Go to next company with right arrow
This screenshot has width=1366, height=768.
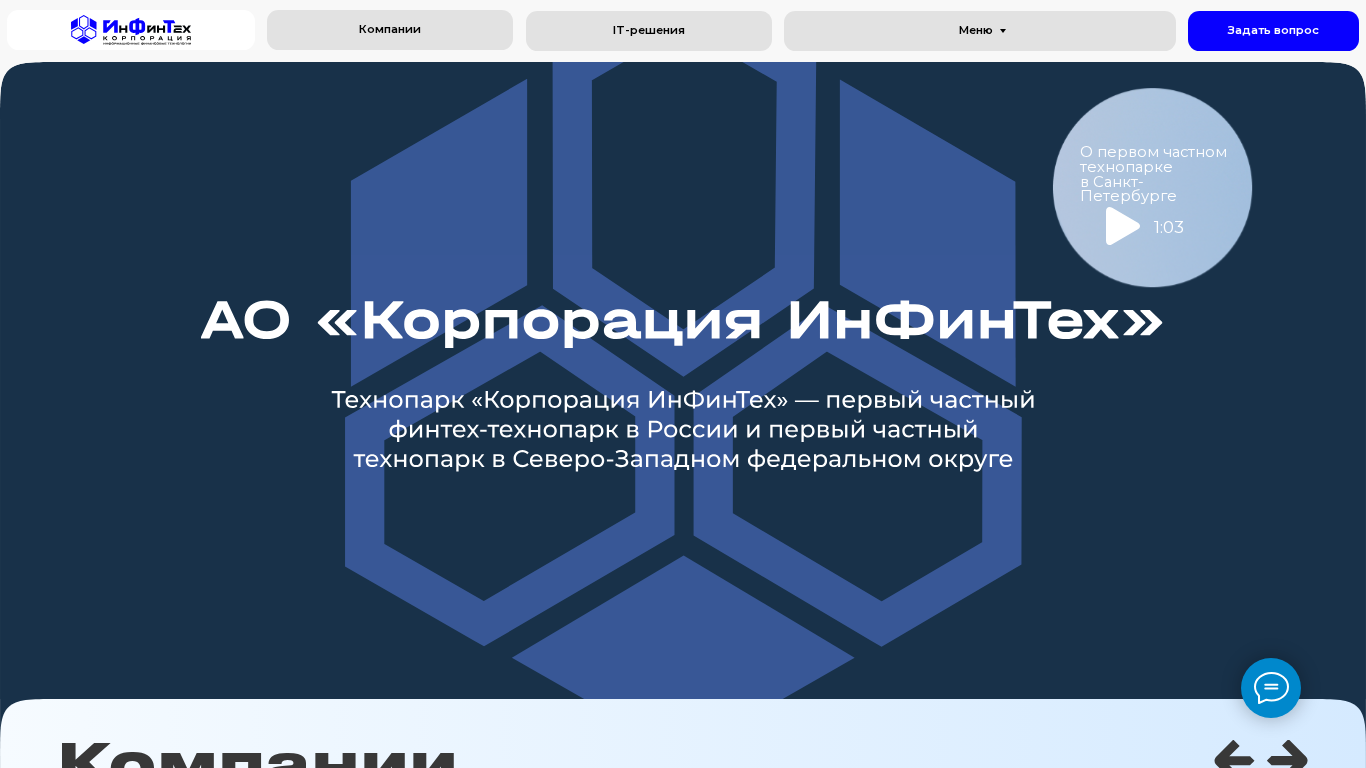coord(1288,755)
